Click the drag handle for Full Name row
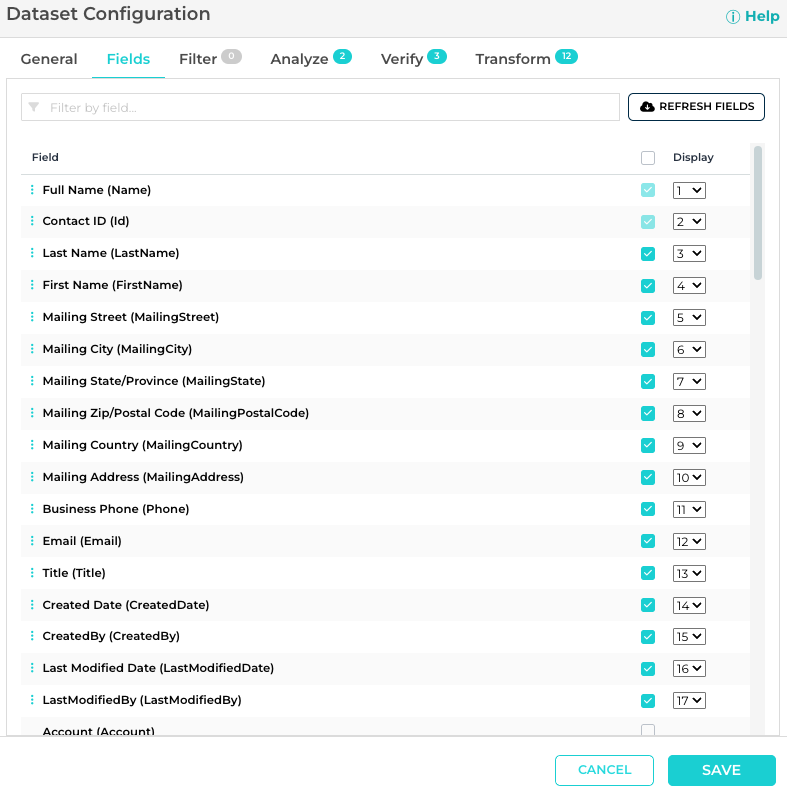787x794 pixels. [32, 189]
